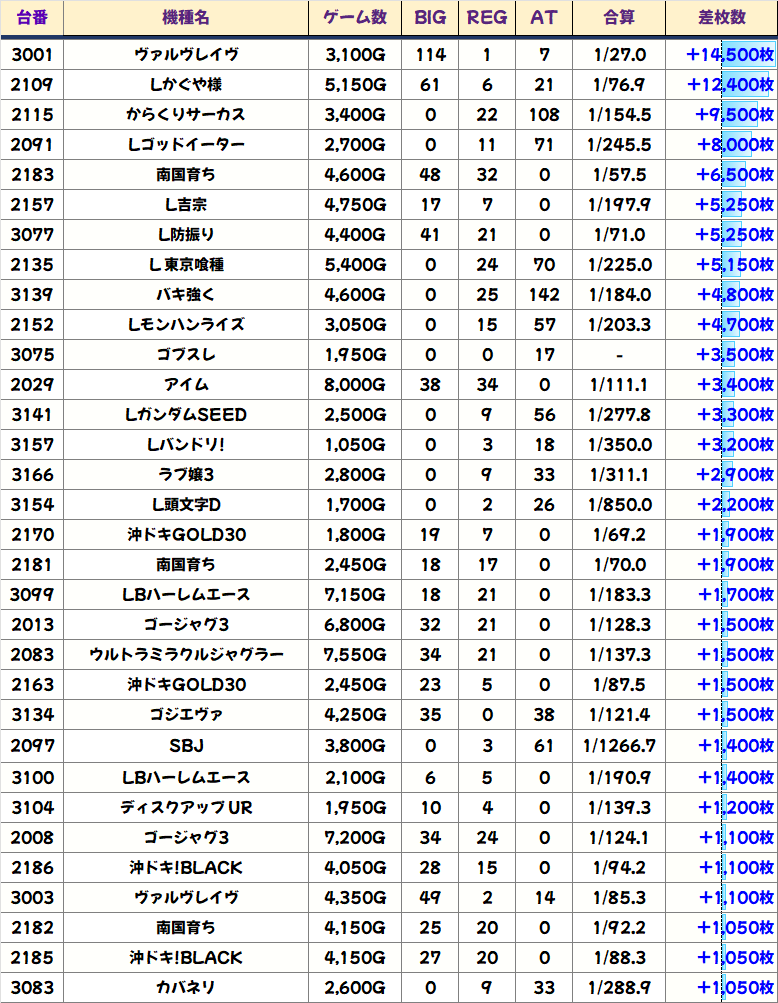Select machine number 2182
The width and height of the screenshot is (778, 1003).
pos(32,929)
